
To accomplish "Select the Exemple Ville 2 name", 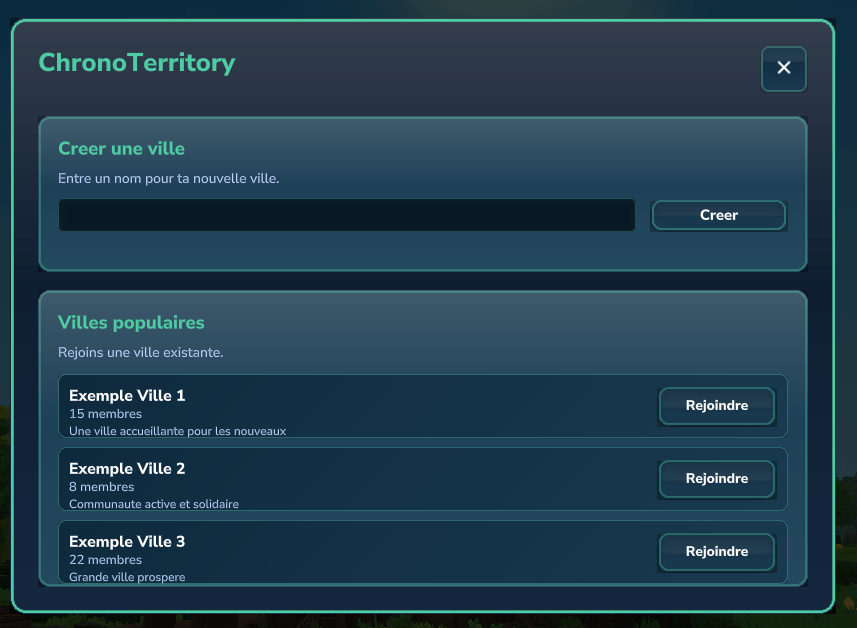I will coord(127,469).
